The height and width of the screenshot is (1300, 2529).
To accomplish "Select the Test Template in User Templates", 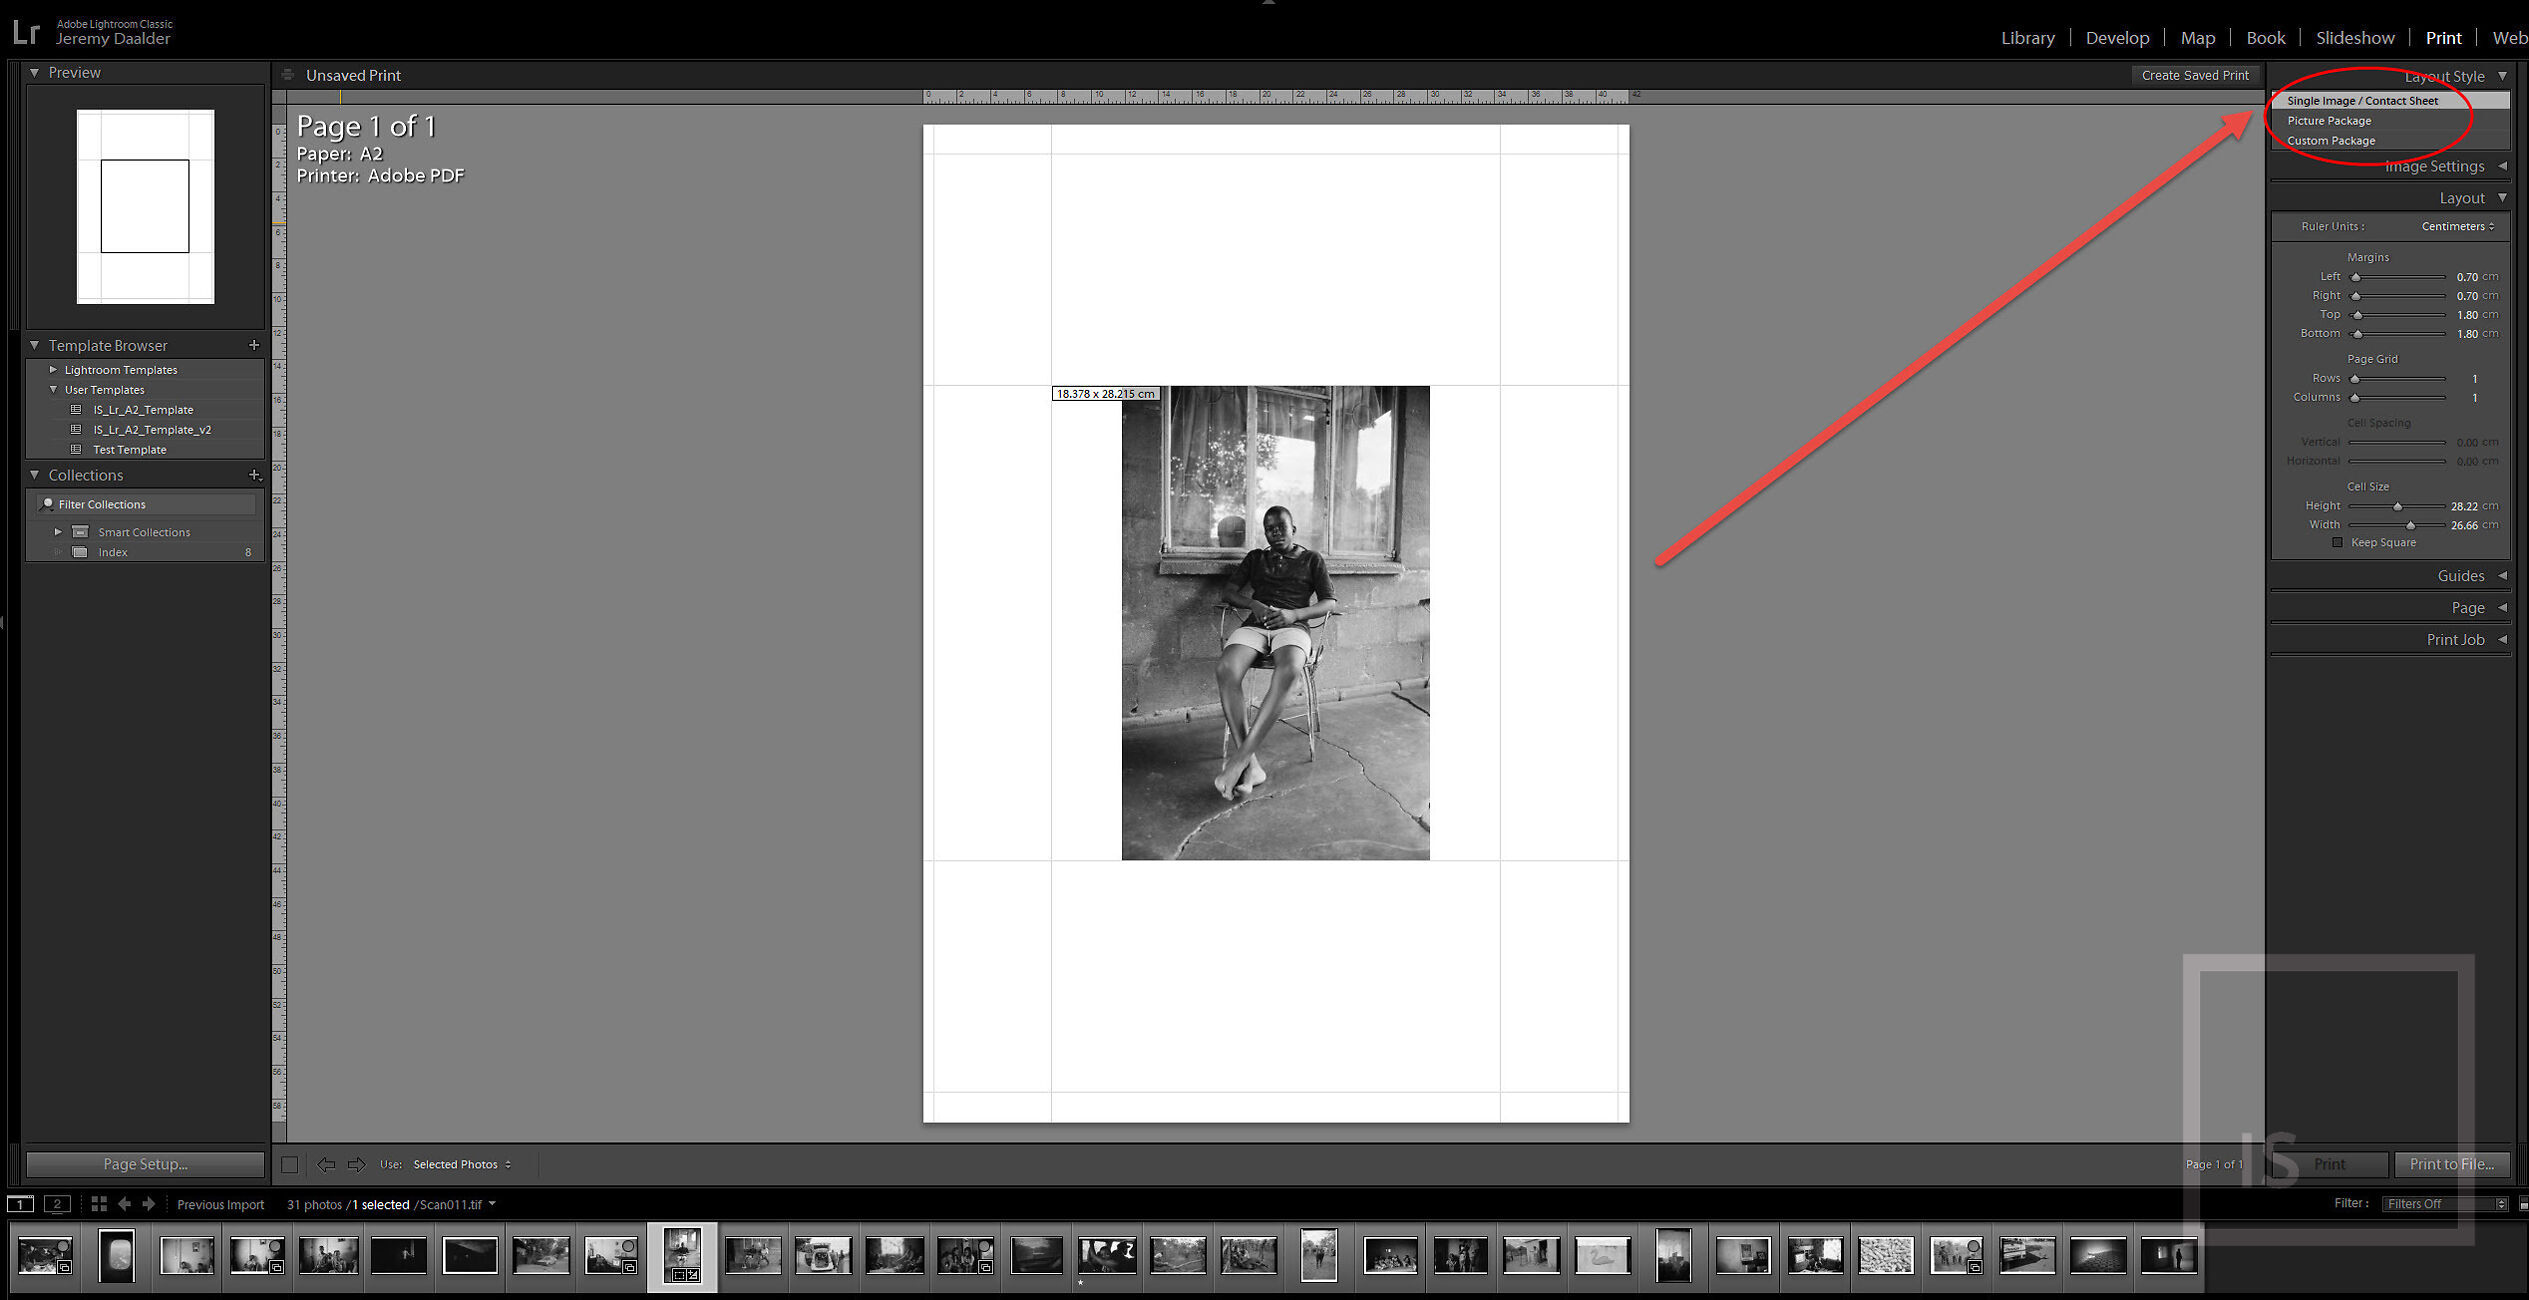I will 129,449.
